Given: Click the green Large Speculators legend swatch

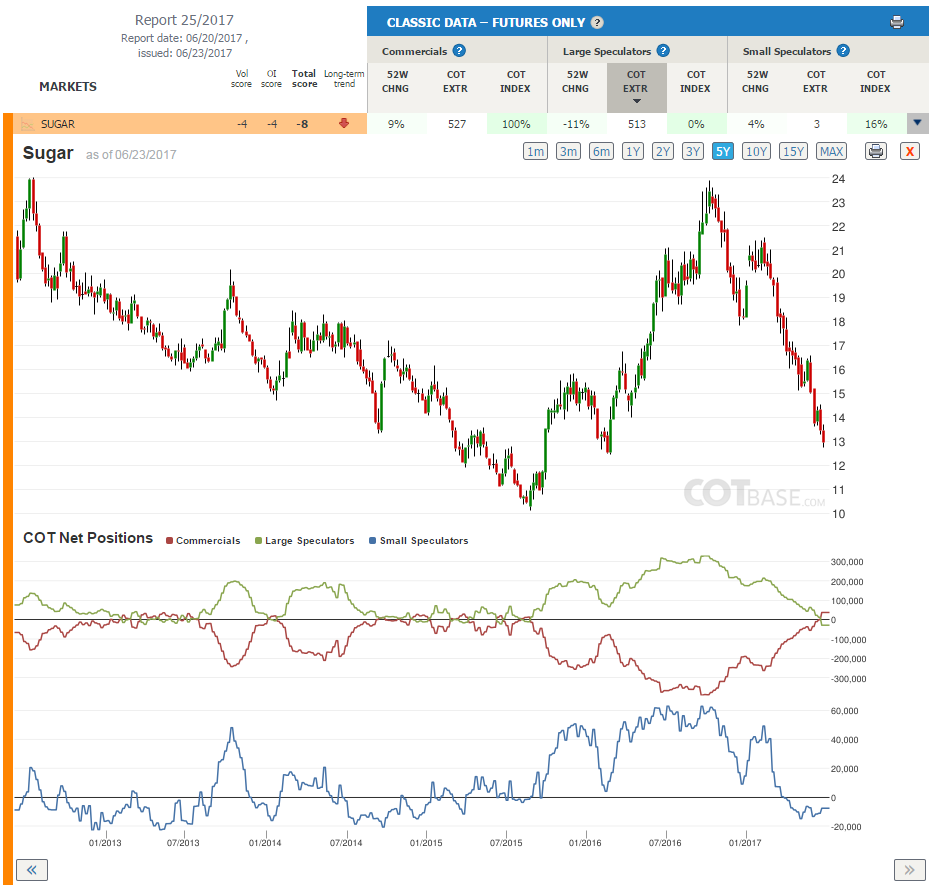Looking at the screenshot, I should pos(258,540).
